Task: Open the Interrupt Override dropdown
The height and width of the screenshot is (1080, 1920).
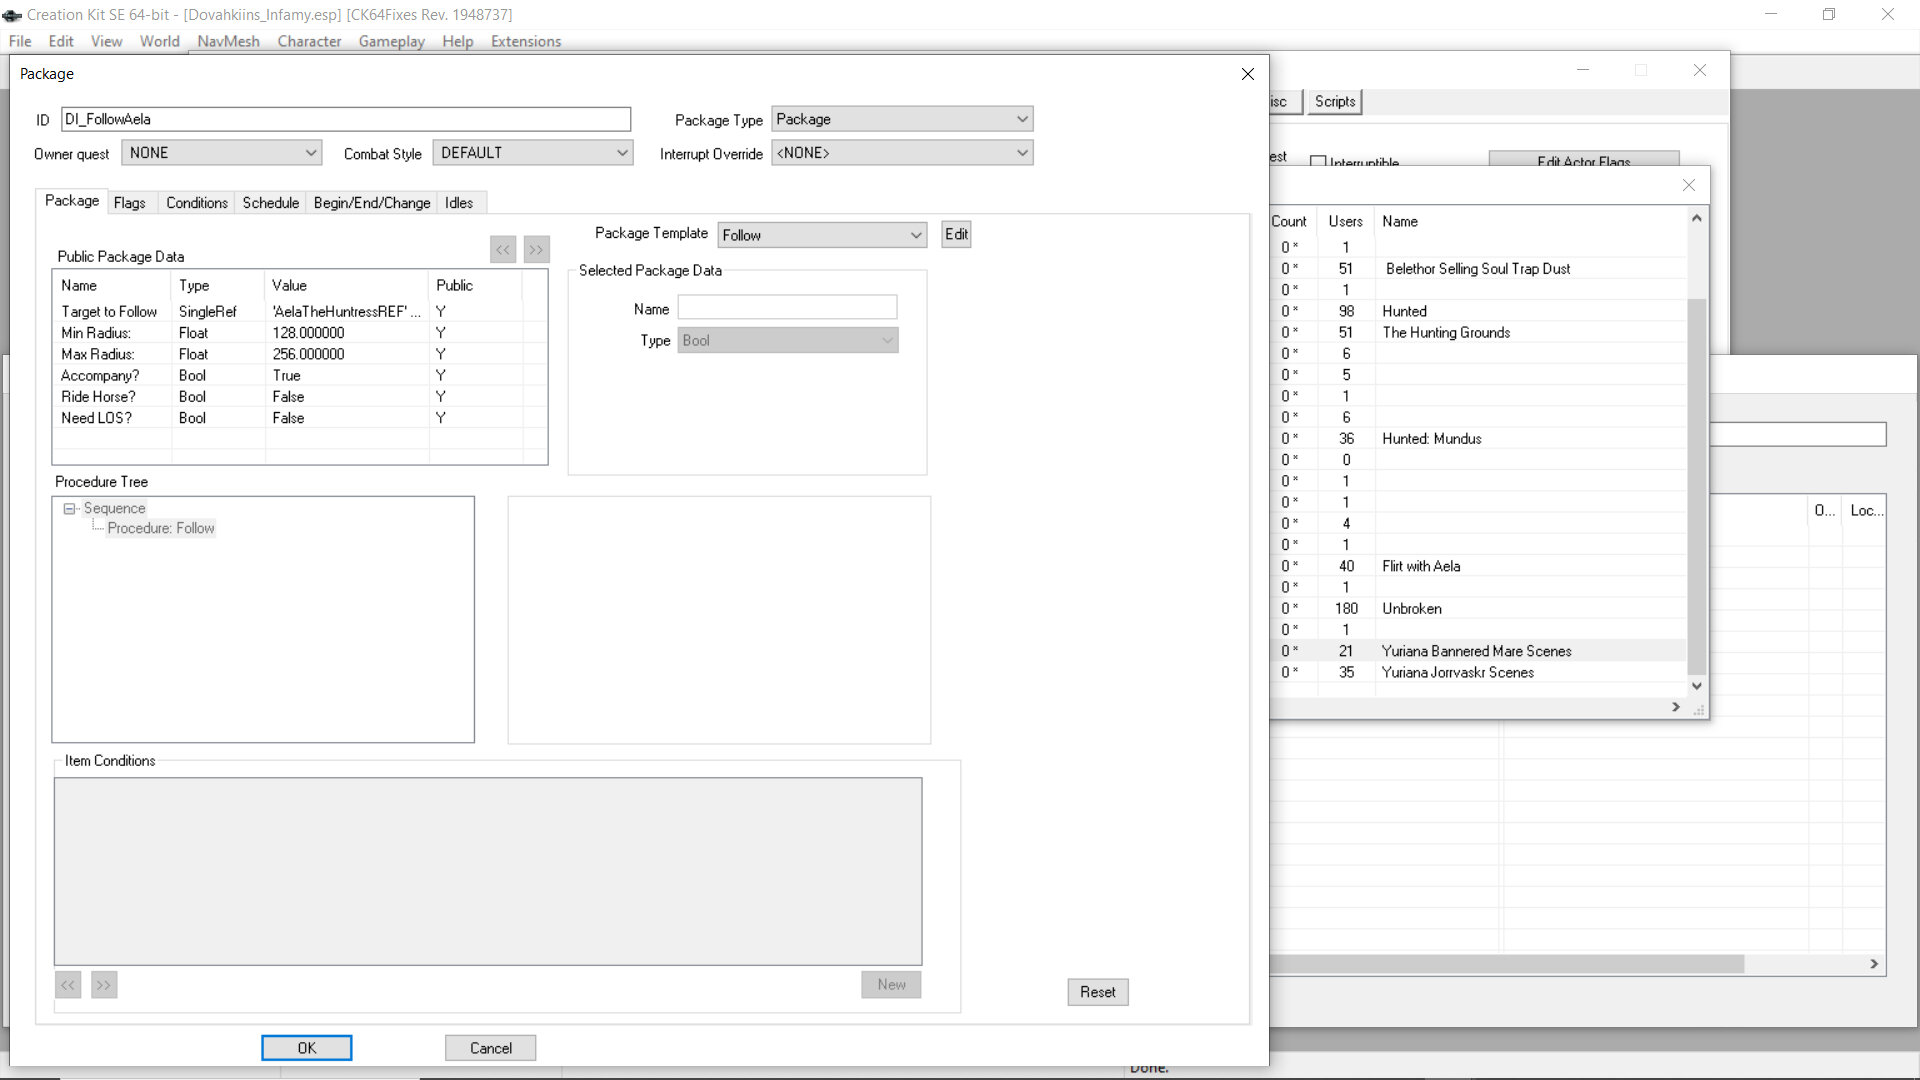Action: pos(902,153)
